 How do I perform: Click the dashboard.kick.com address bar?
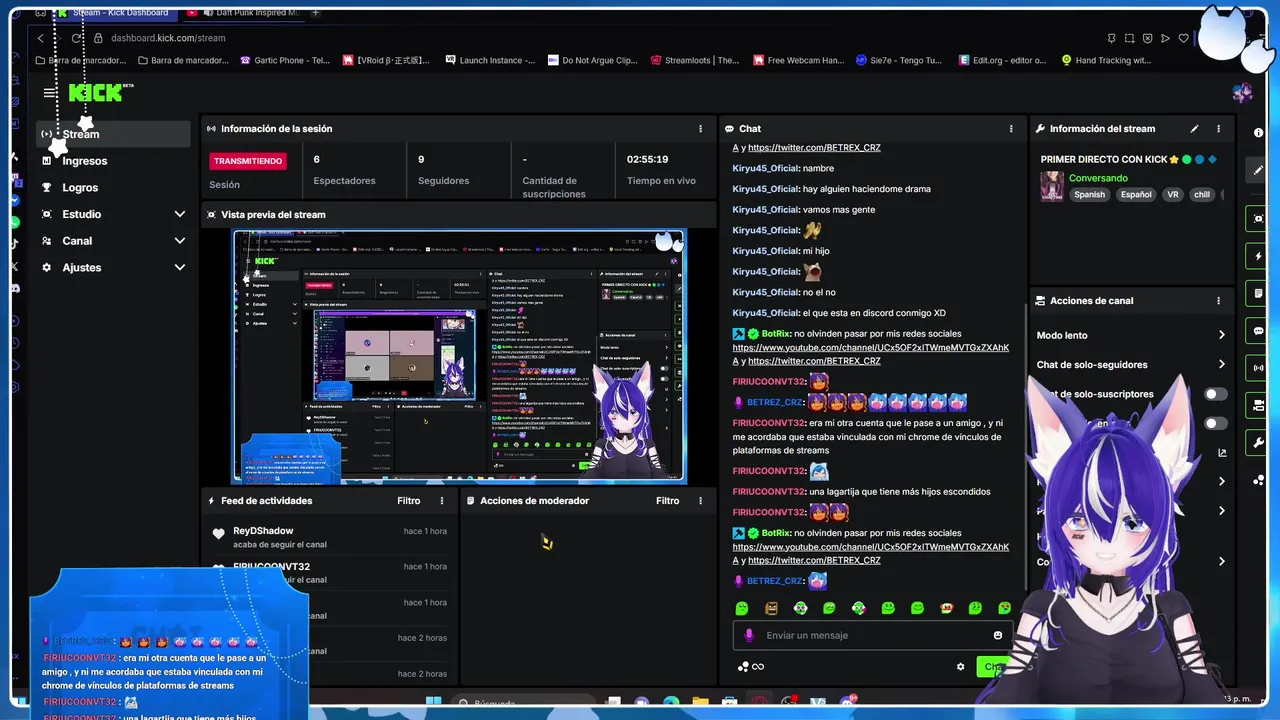[x=168, y=38]
